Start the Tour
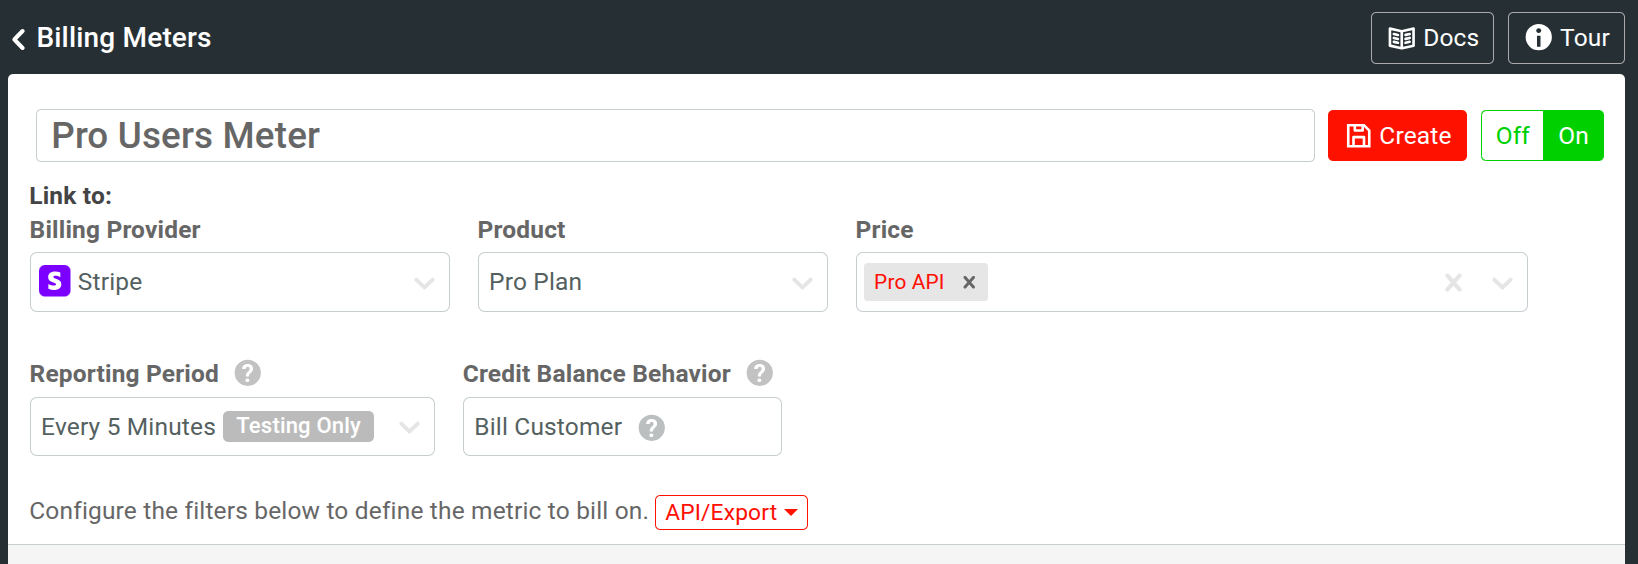Viewport: 1638px width, 564px height. 1566,38
